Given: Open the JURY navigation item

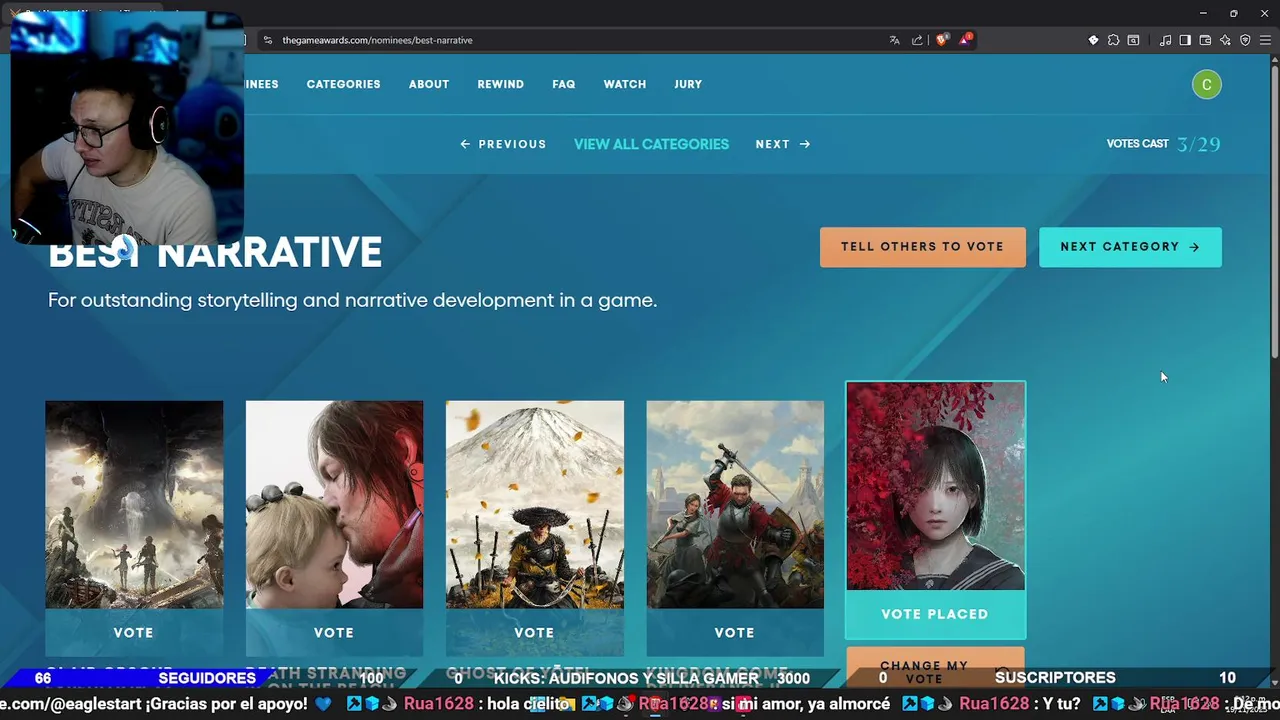Looking at the screenshot, I should pos(688,84).
